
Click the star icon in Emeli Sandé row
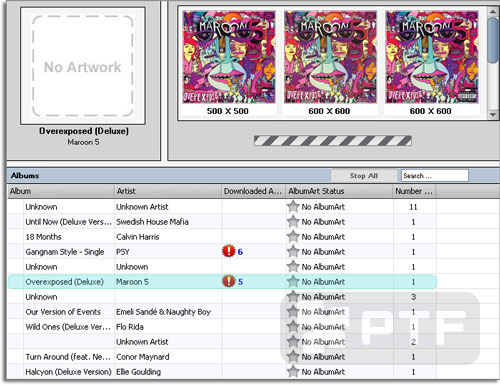pos(293,311)
